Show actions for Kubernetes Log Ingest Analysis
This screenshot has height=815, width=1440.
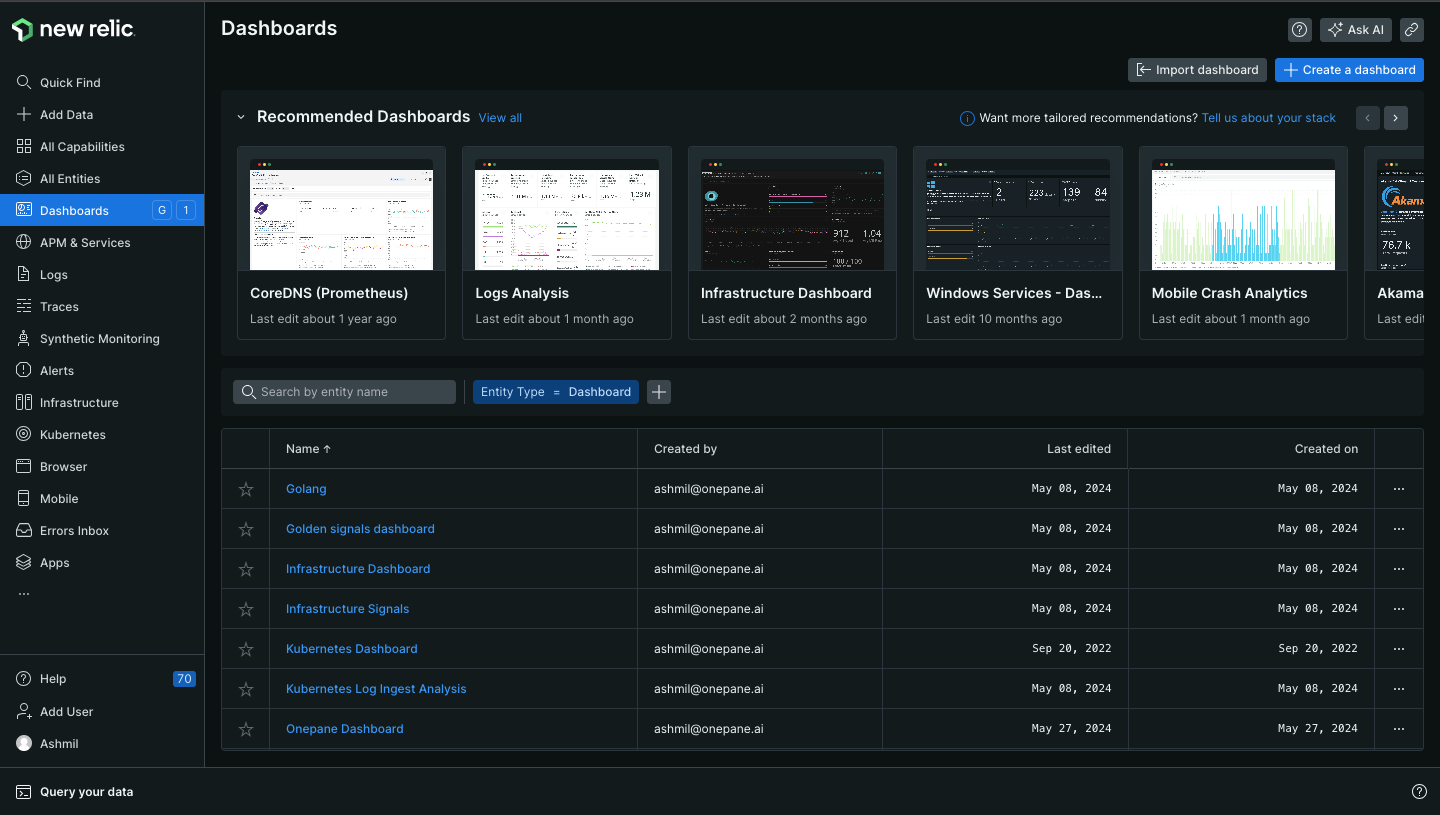click(x=1399, y=689)
